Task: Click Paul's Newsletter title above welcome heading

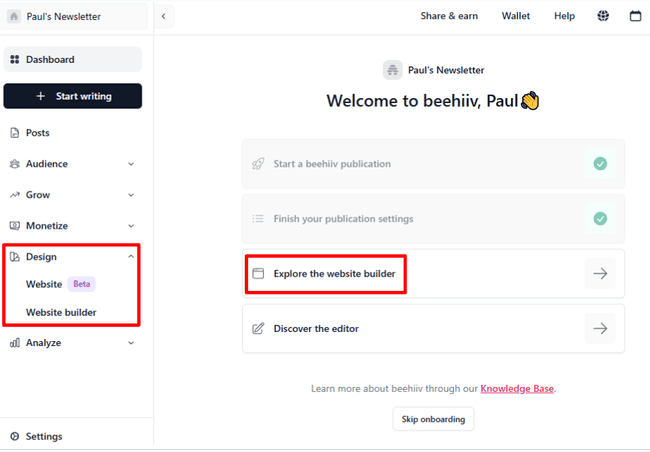Action: tap(446, 70)
